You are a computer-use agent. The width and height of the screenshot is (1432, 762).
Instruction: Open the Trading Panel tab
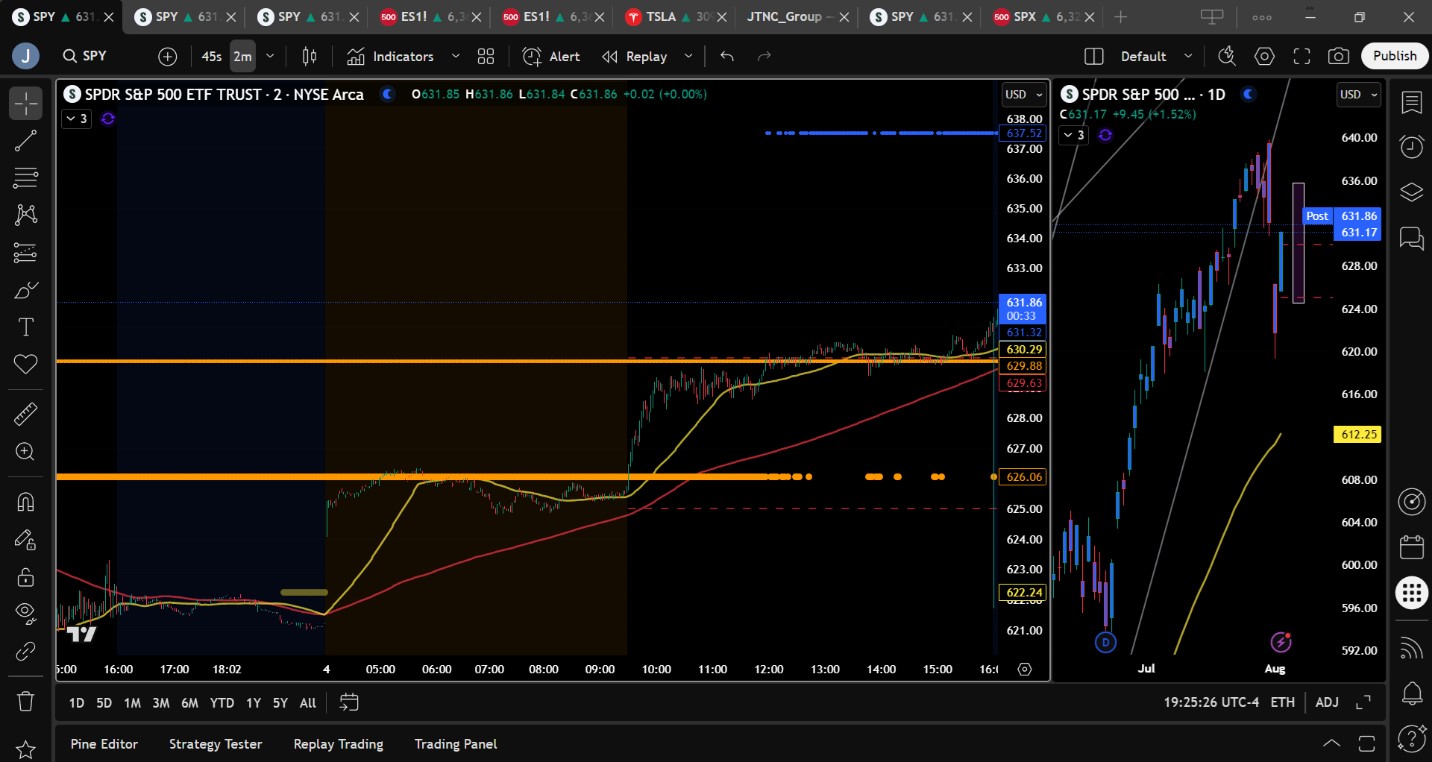point(456,744)
